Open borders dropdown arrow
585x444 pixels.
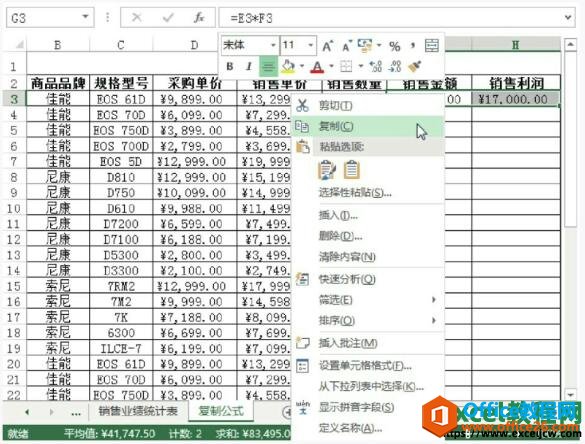360,67
